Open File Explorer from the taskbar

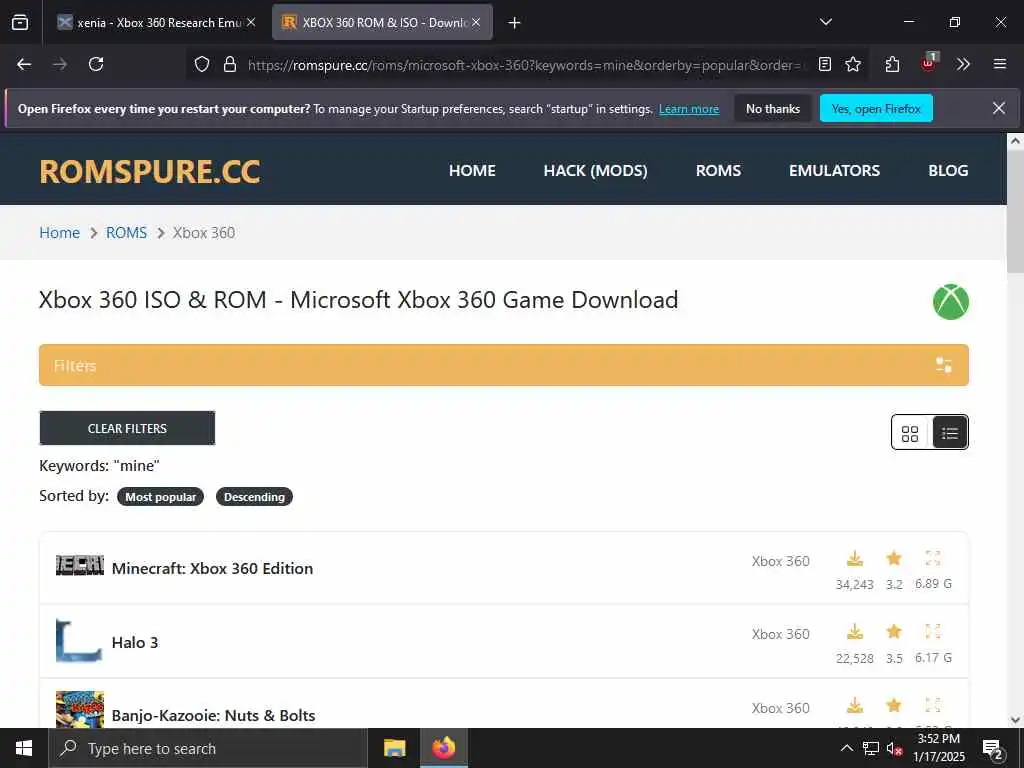(x=394, y=748)
